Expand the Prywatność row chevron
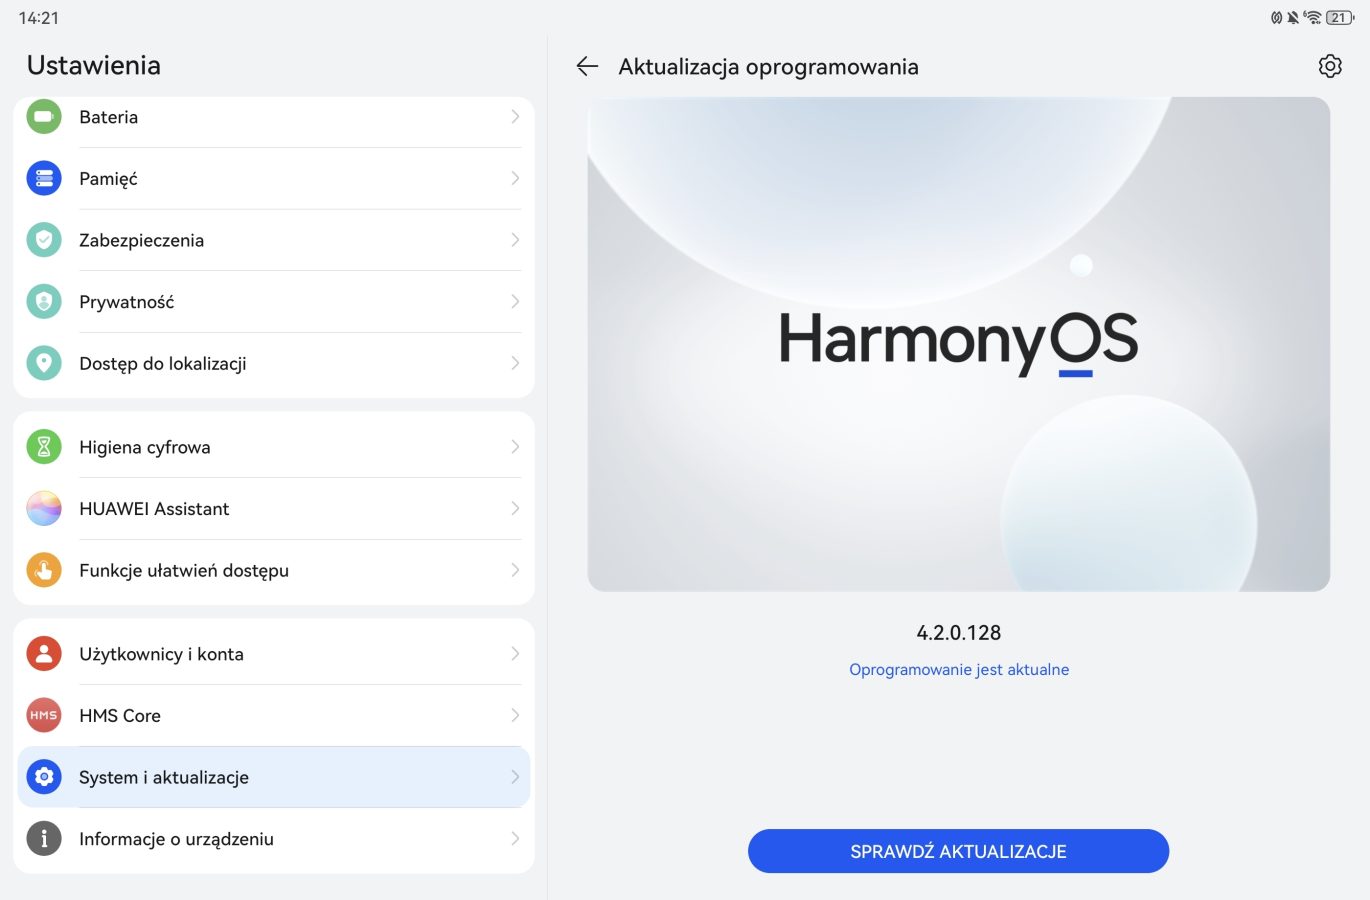This screenshot has height=900, width=1370. pos(515,302)
